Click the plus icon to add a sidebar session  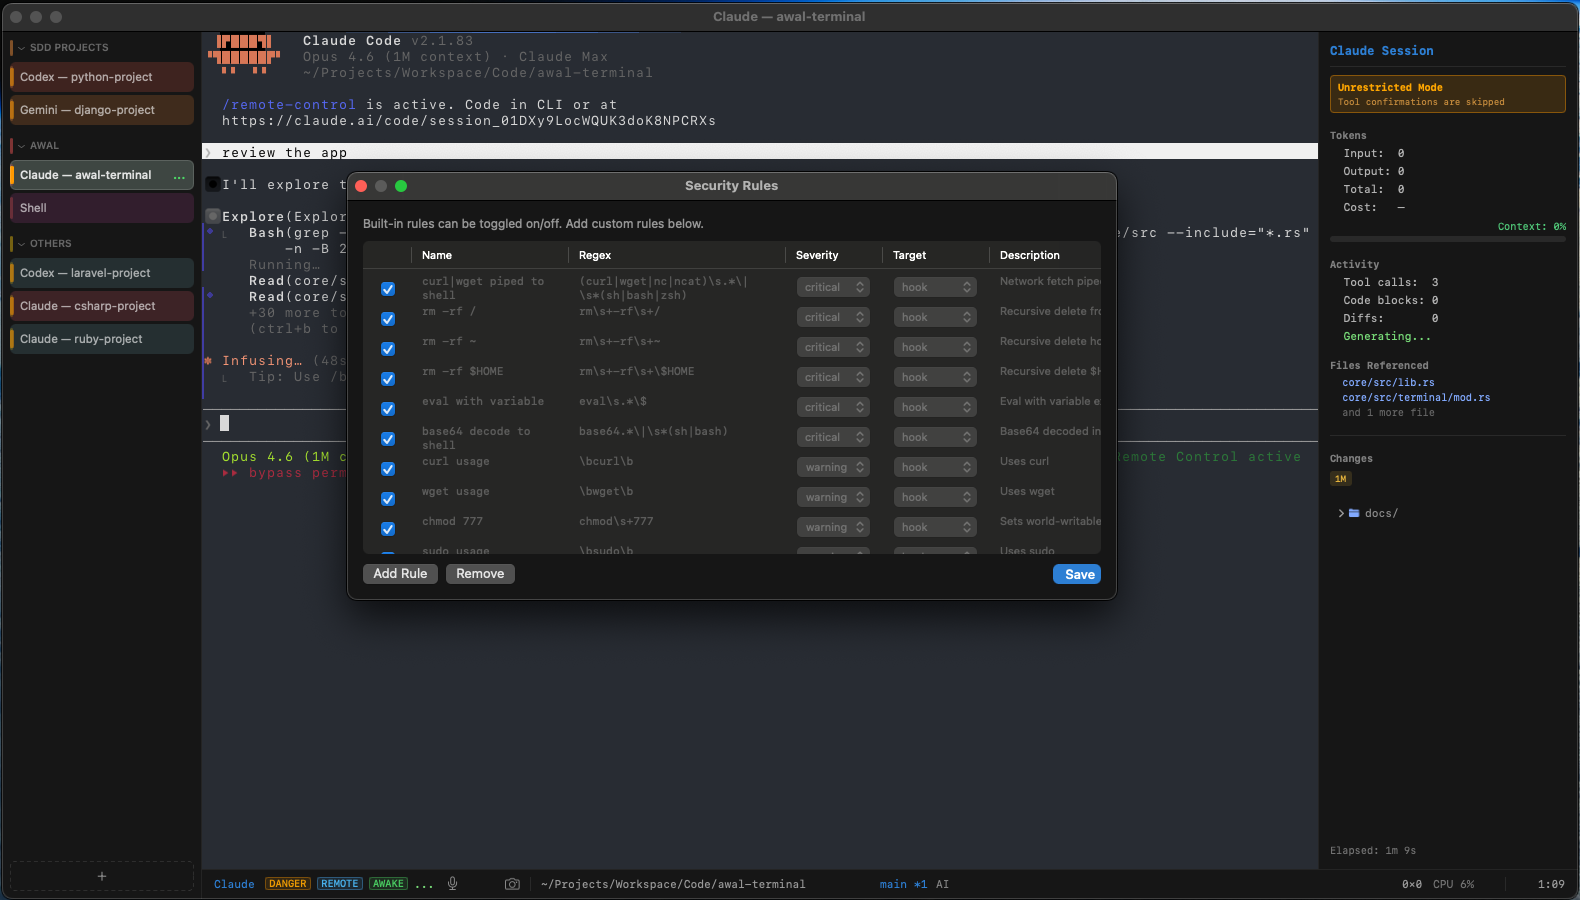point(102,876)
